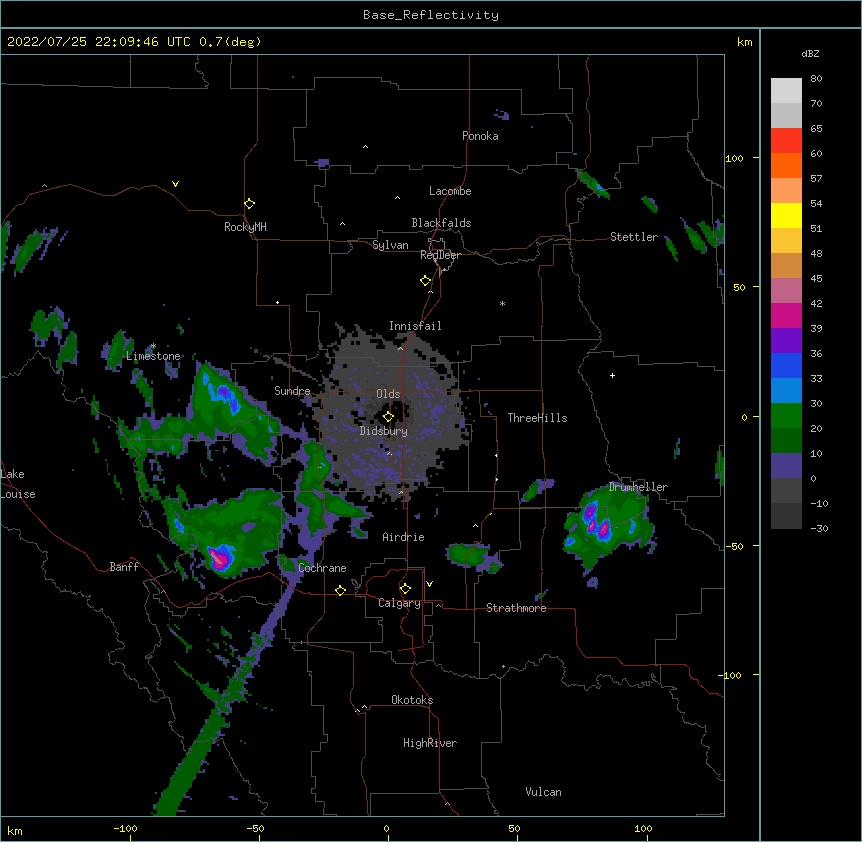The width and height of the screenshot is (862, 842).
Task: Click the magenta 42 dBZ legend color
Action: click(786, 315)
